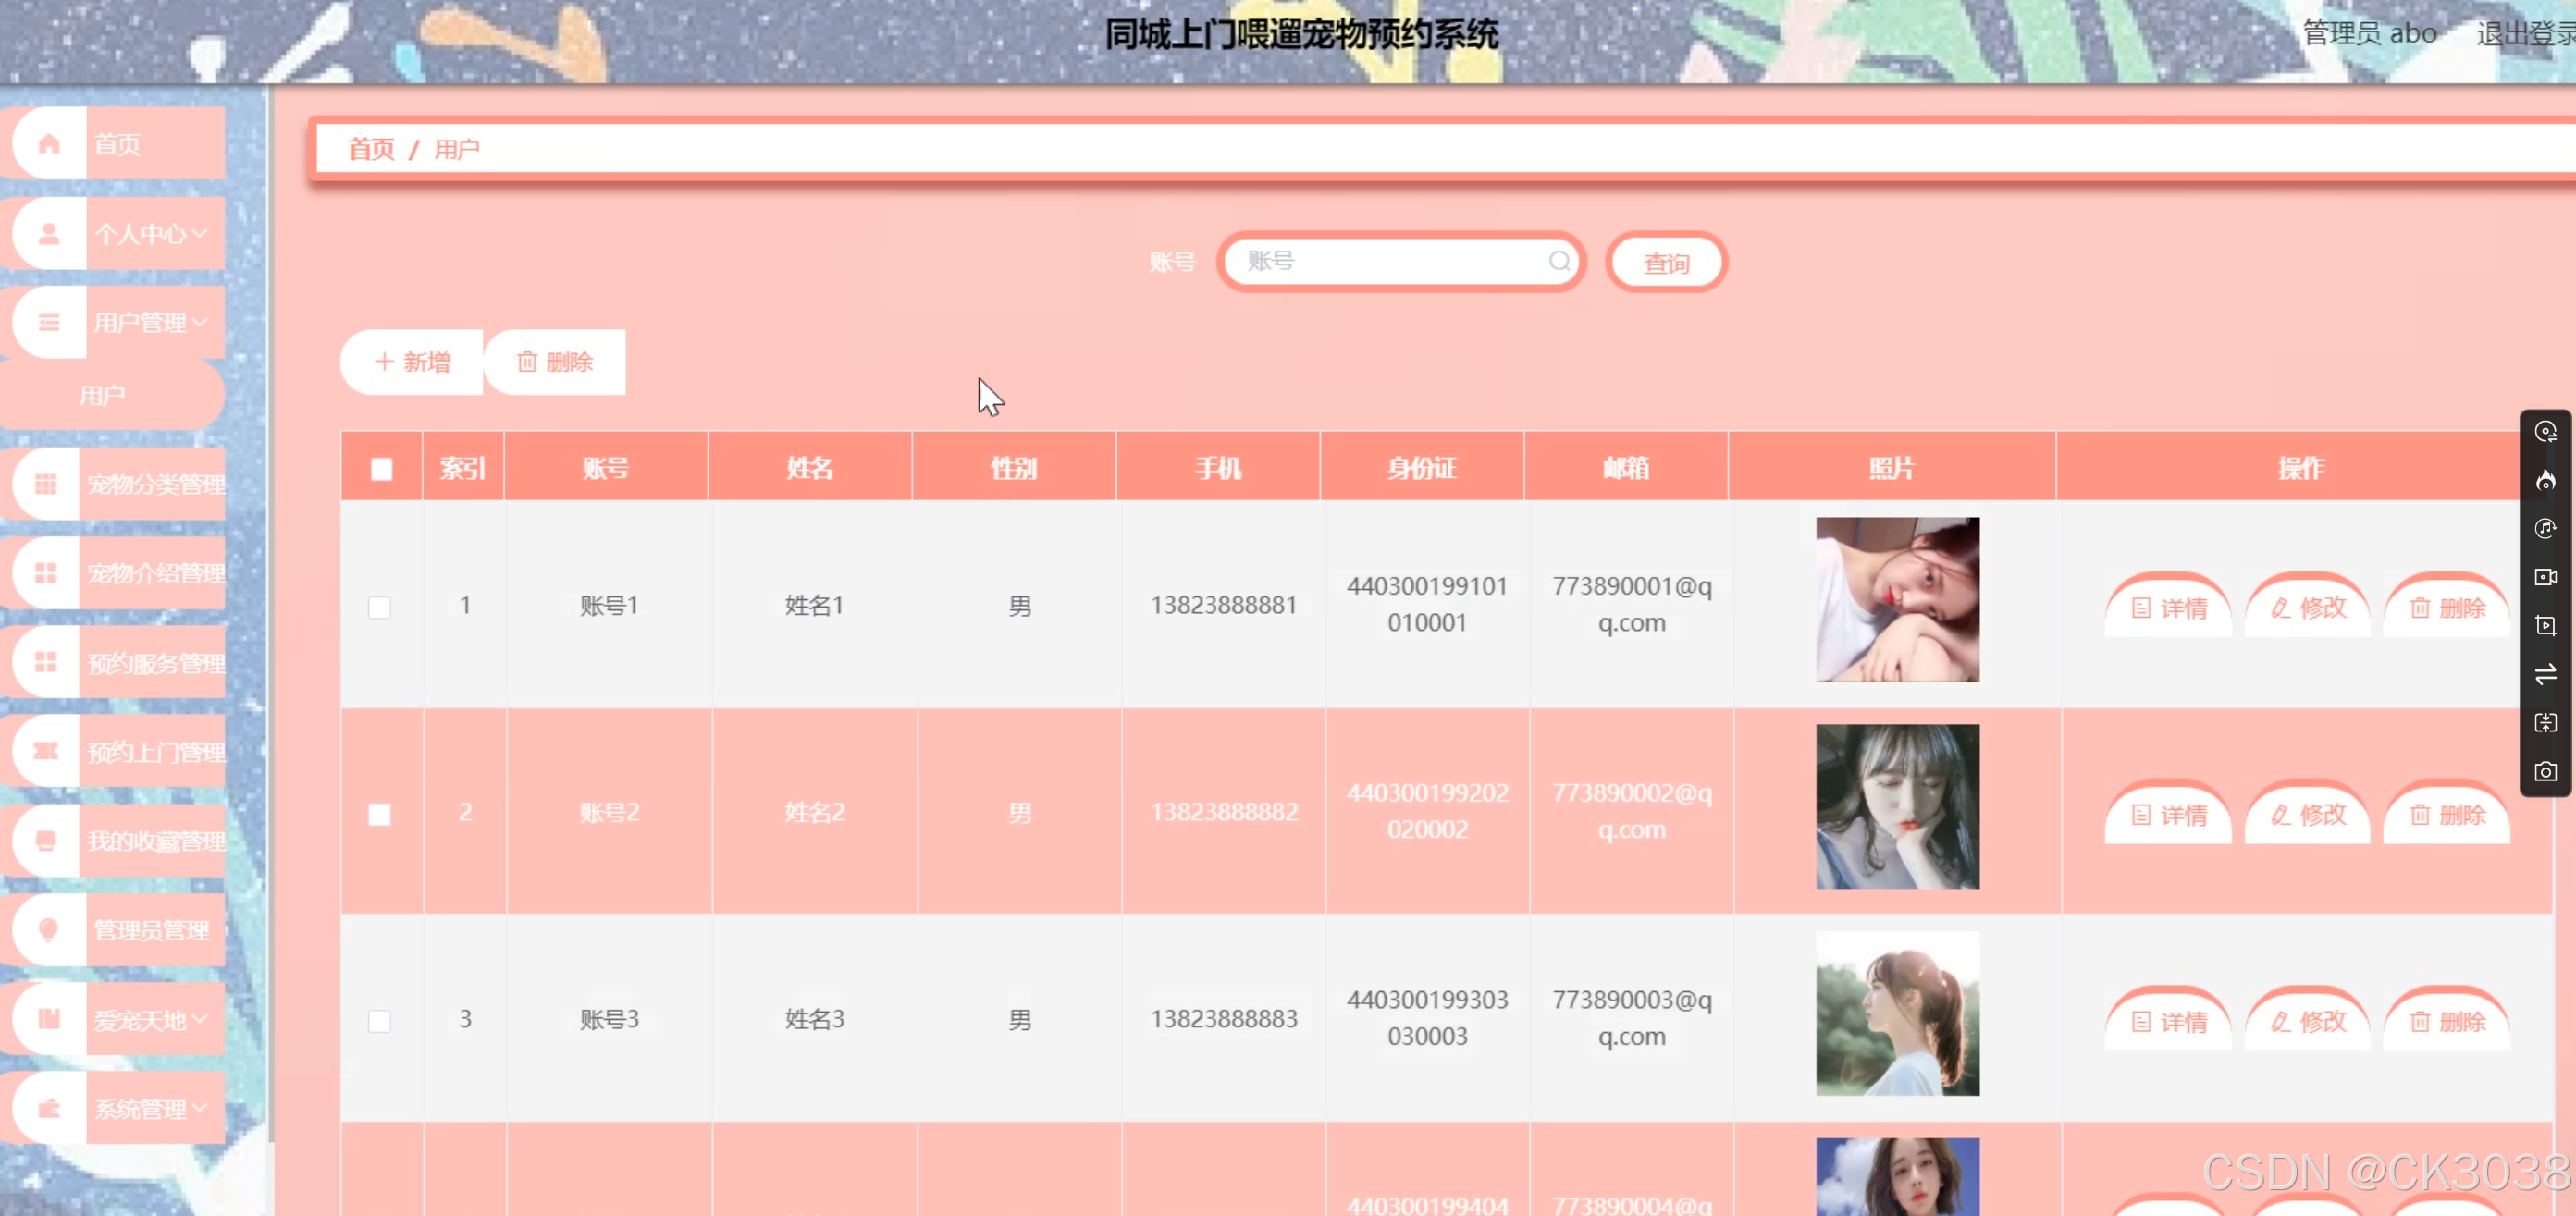Click the home icon in sidebar

point(49,144)
